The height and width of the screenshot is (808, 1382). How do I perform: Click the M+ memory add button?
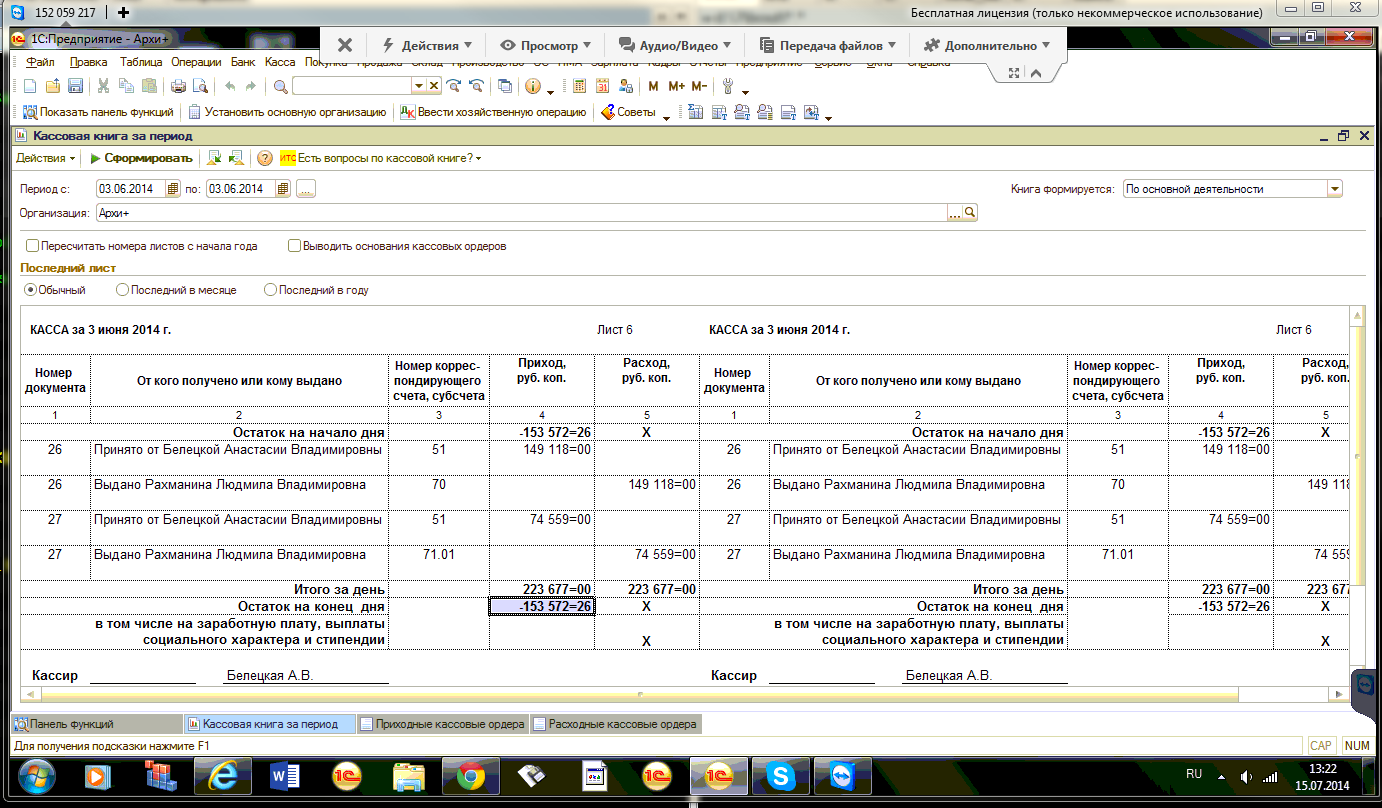(677, 86)
